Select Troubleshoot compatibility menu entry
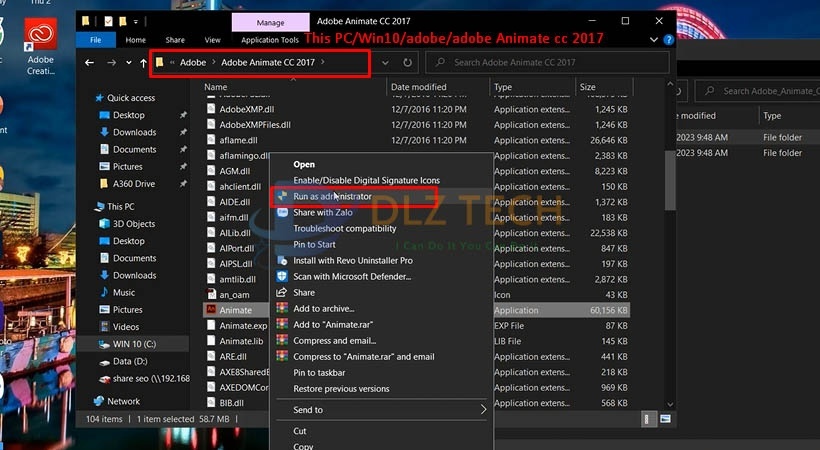 [x=344, y=229]
